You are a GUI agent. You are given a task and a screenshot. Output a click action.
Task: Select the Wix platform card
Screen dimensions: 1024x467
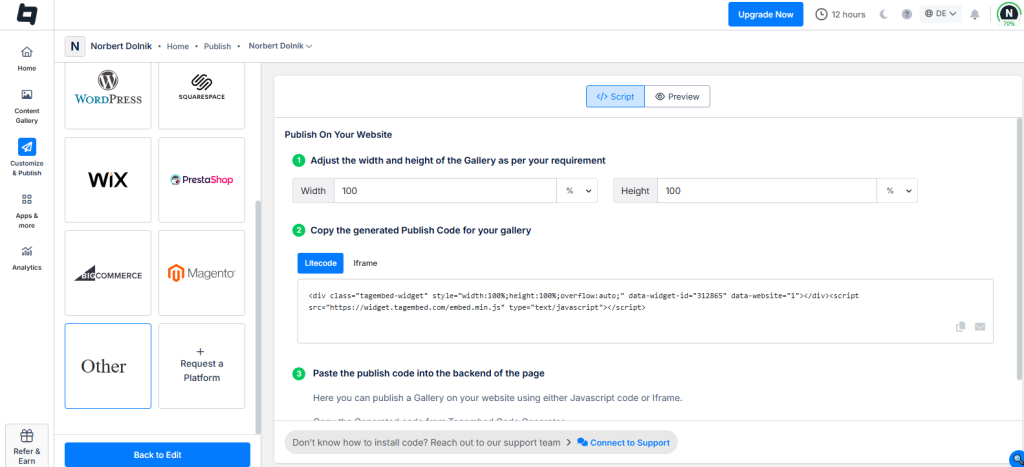click(x=108, y=180)
